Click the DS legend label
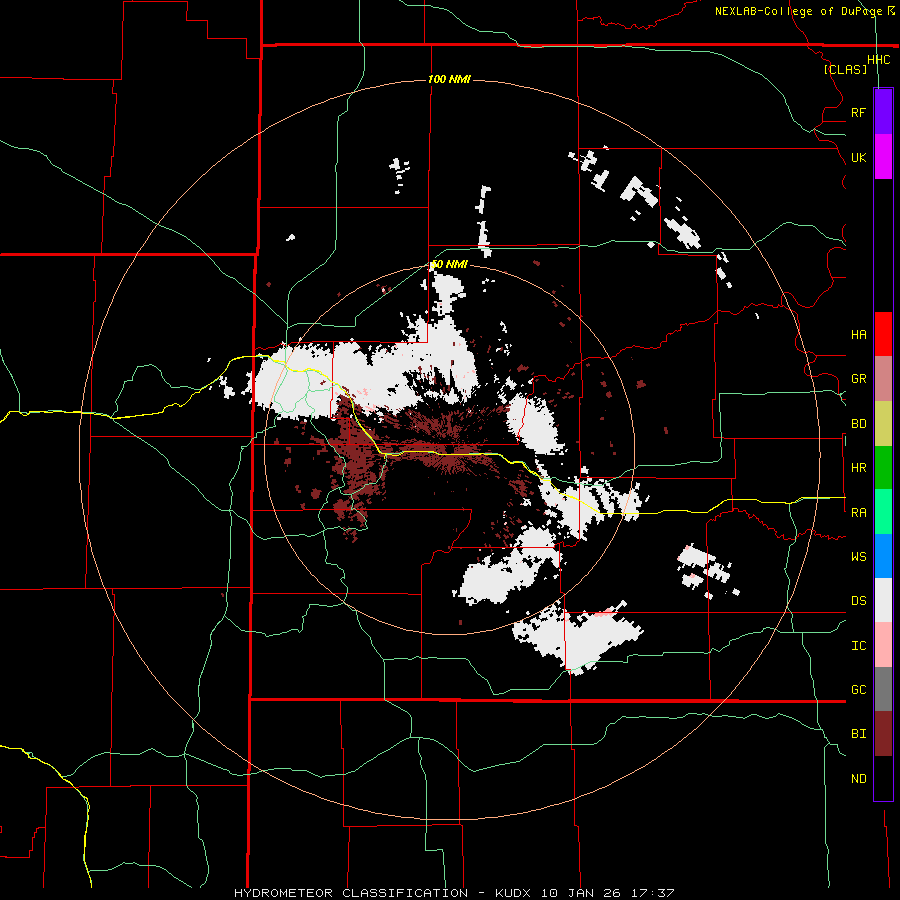This screenshot has width=900, height=900. click(858, 601)
